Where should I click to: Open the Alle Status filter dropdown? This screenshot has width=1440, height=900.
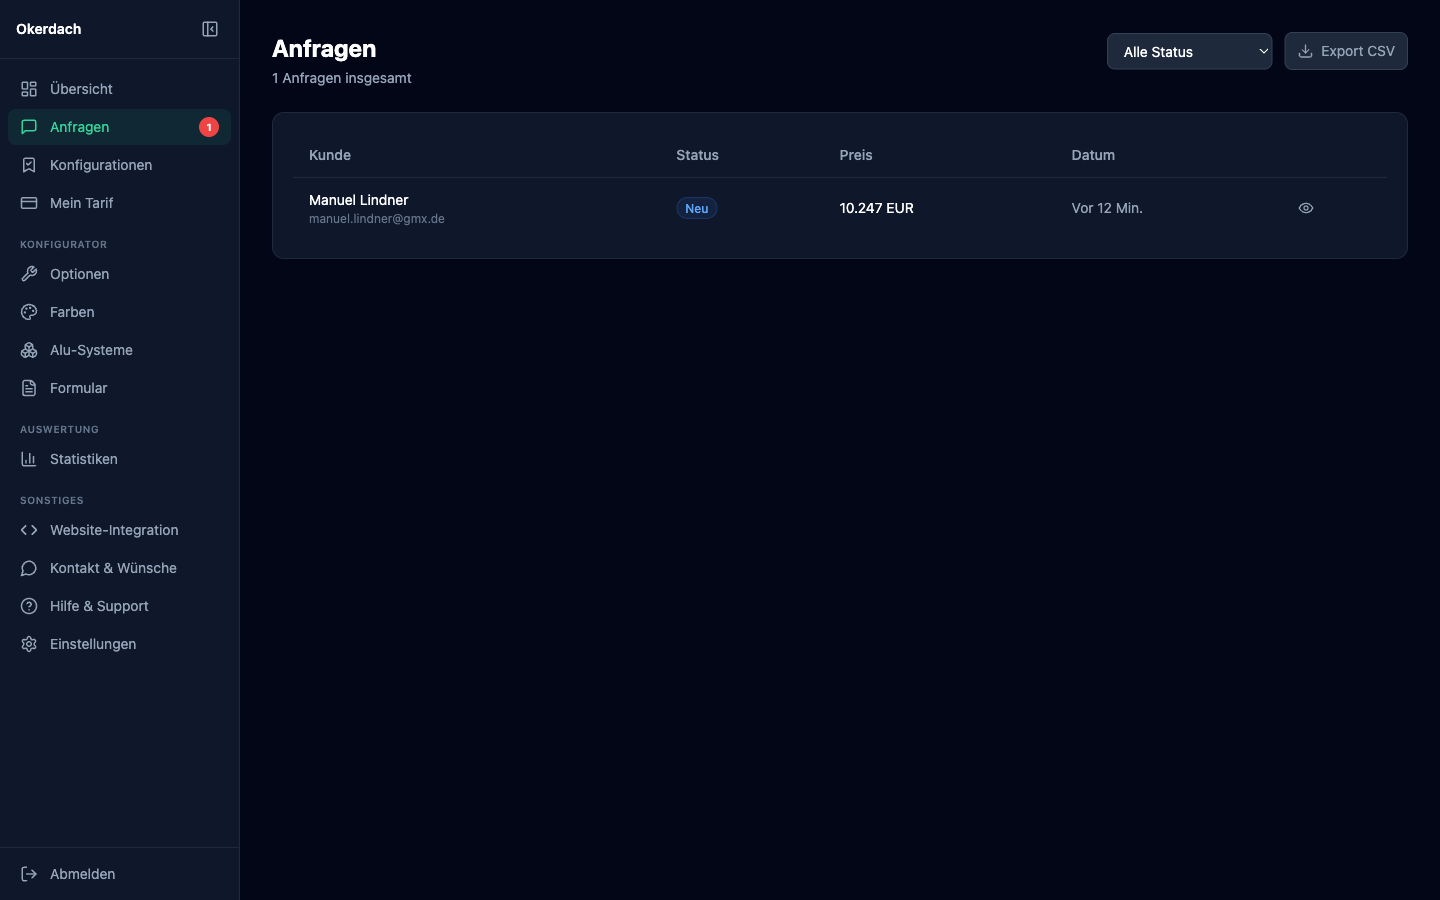[x=1189, y=51]
